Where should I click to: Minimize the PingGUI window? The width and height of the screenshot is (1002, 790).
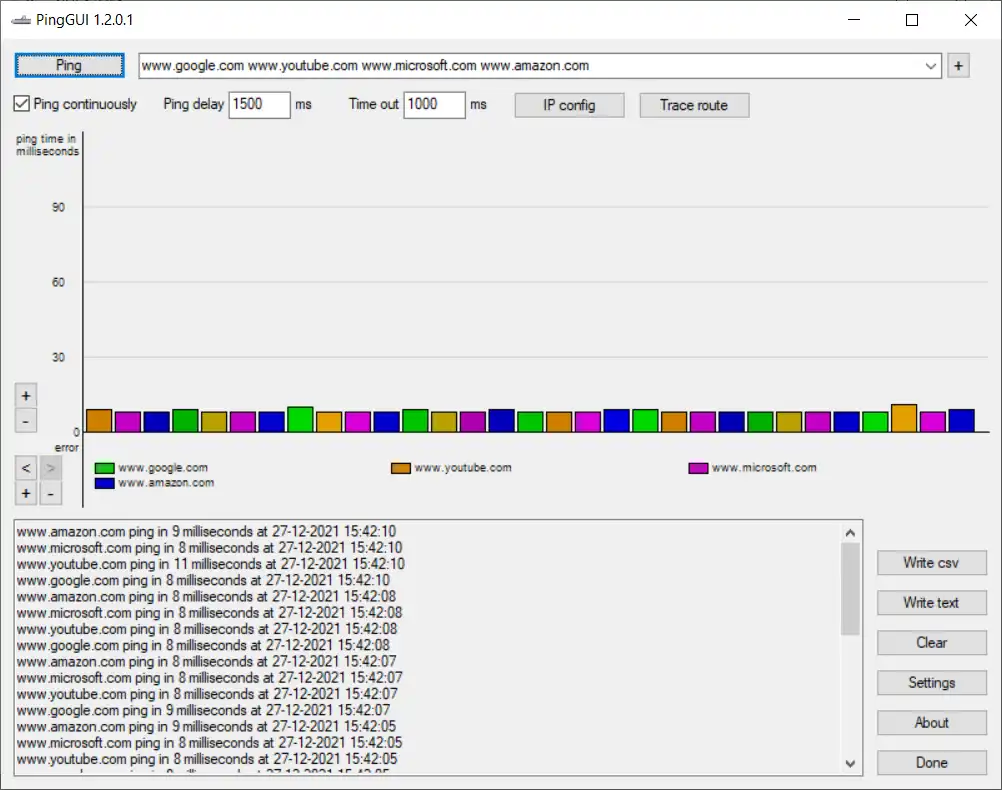(x=854, y=20)
